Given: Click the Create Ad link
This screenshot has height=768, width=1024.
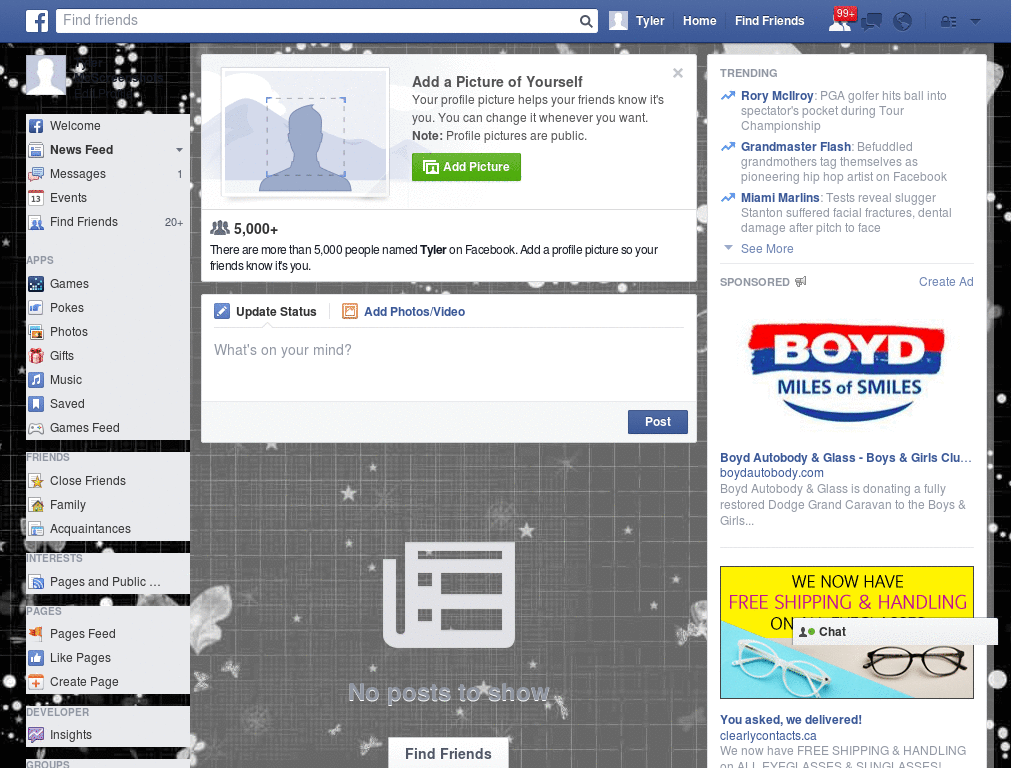Looking at the screenshot, I should tap(946, 281).
